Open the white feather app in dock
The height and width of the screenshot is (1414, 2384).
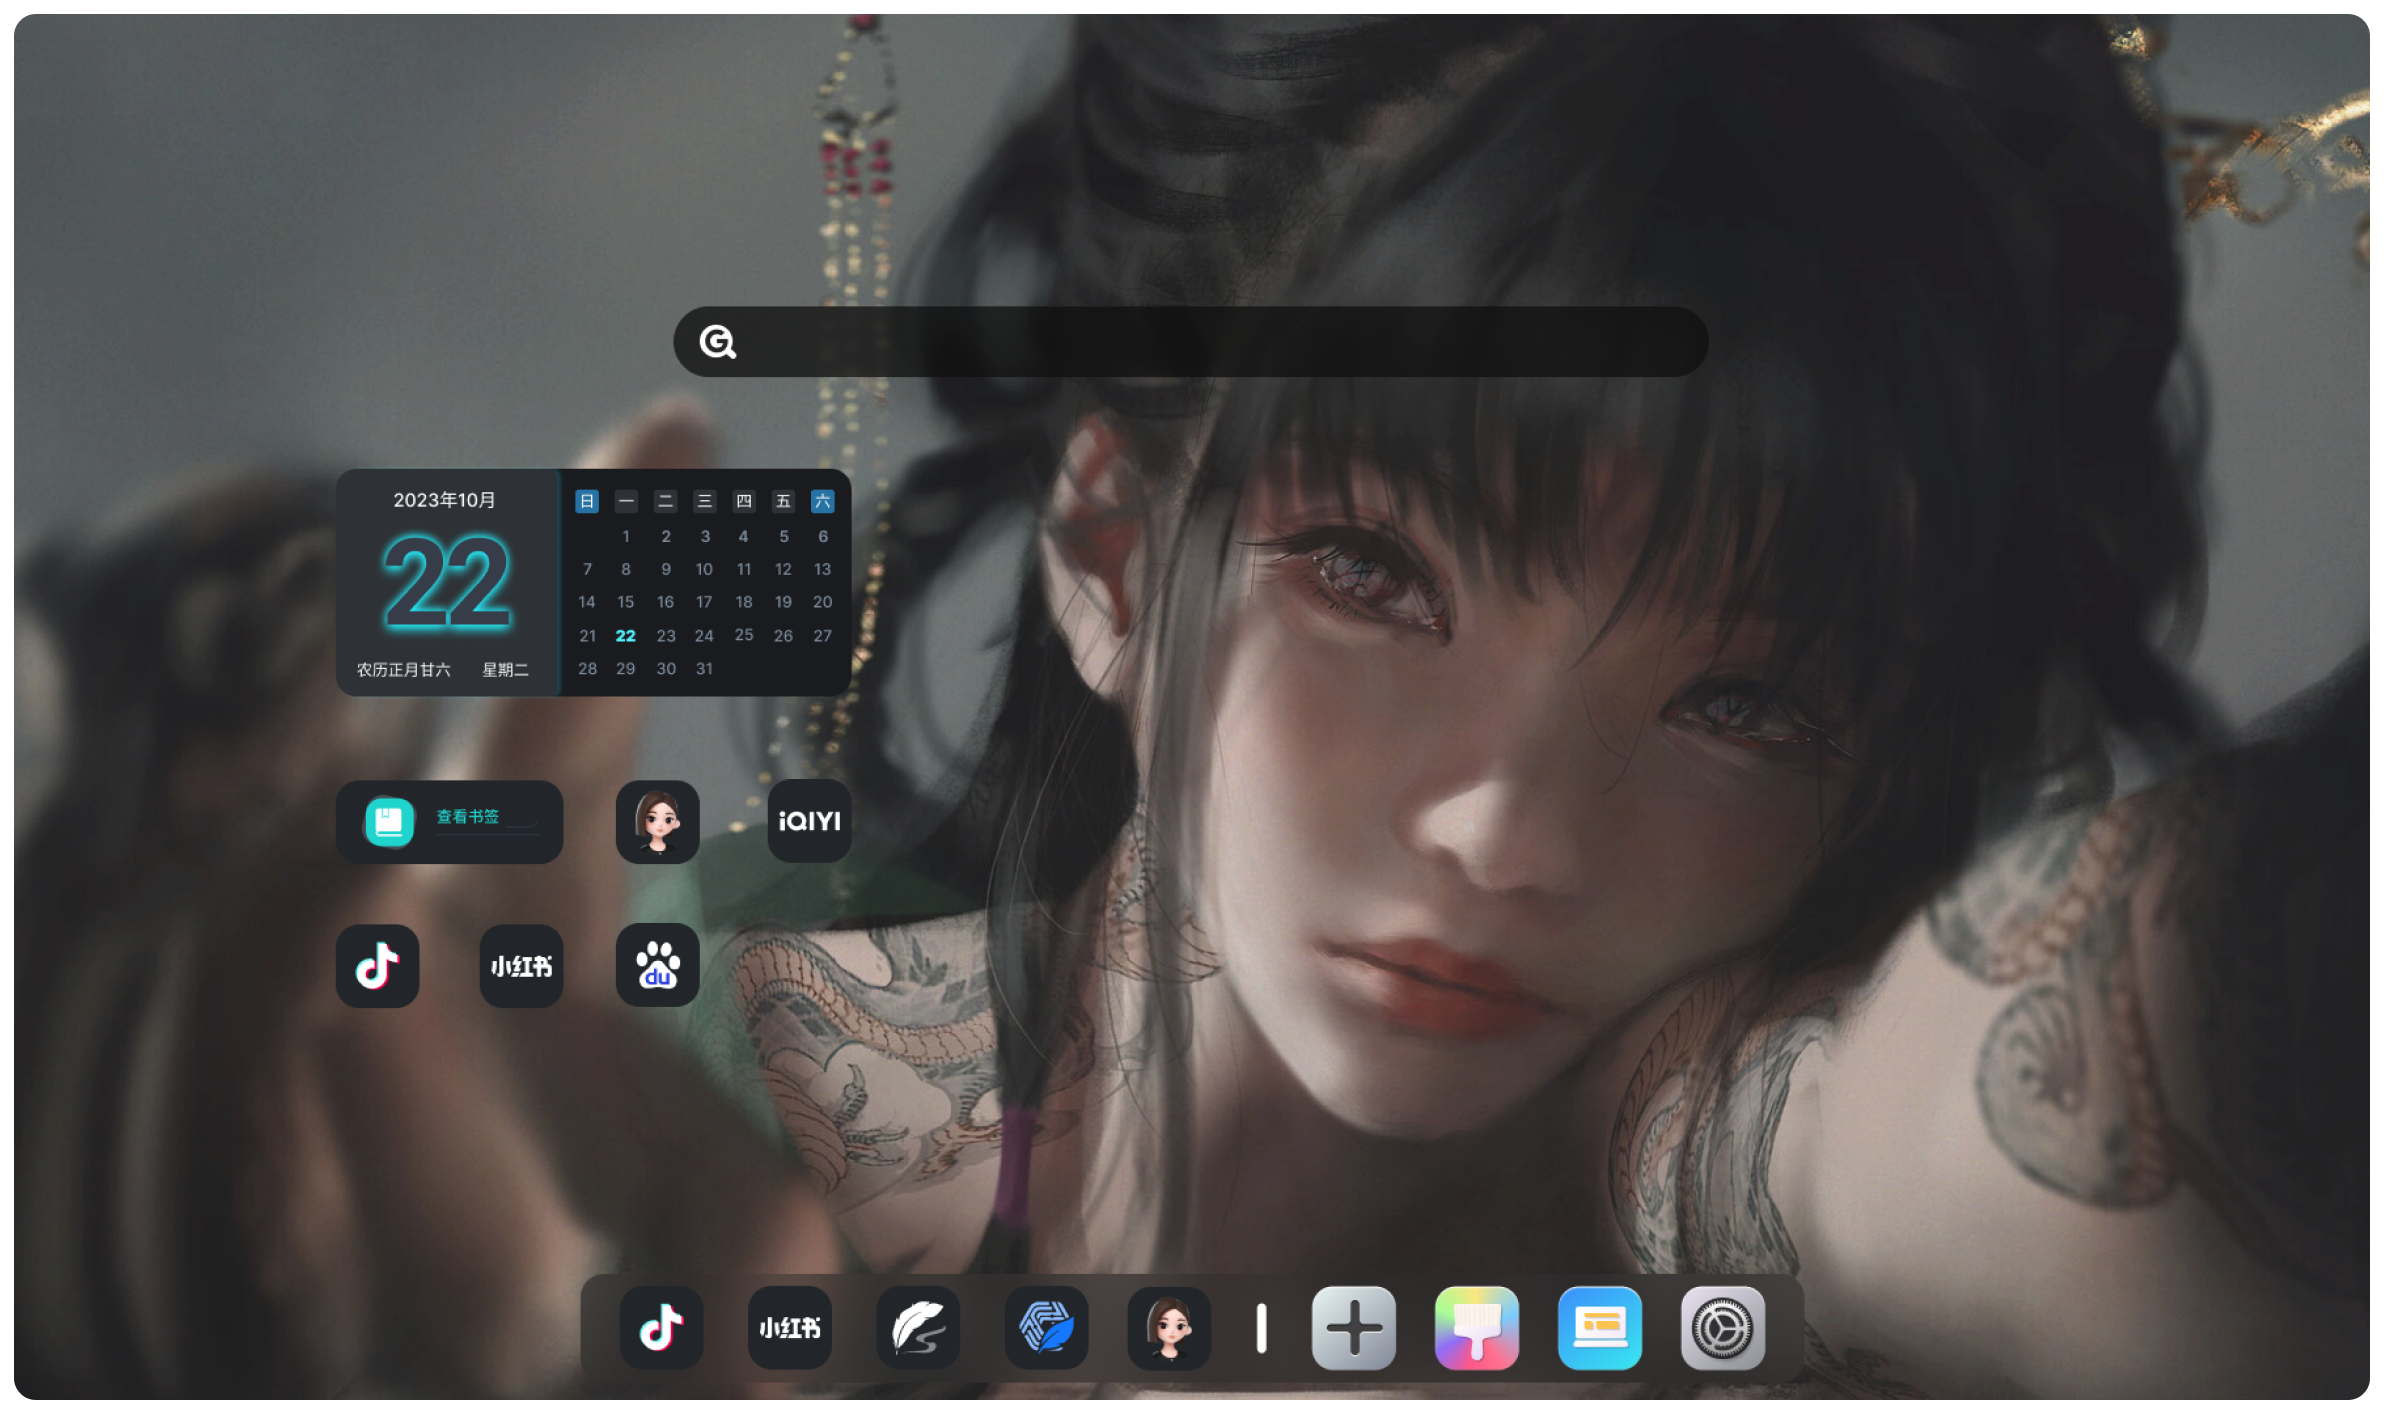(x=918, y=1328)
